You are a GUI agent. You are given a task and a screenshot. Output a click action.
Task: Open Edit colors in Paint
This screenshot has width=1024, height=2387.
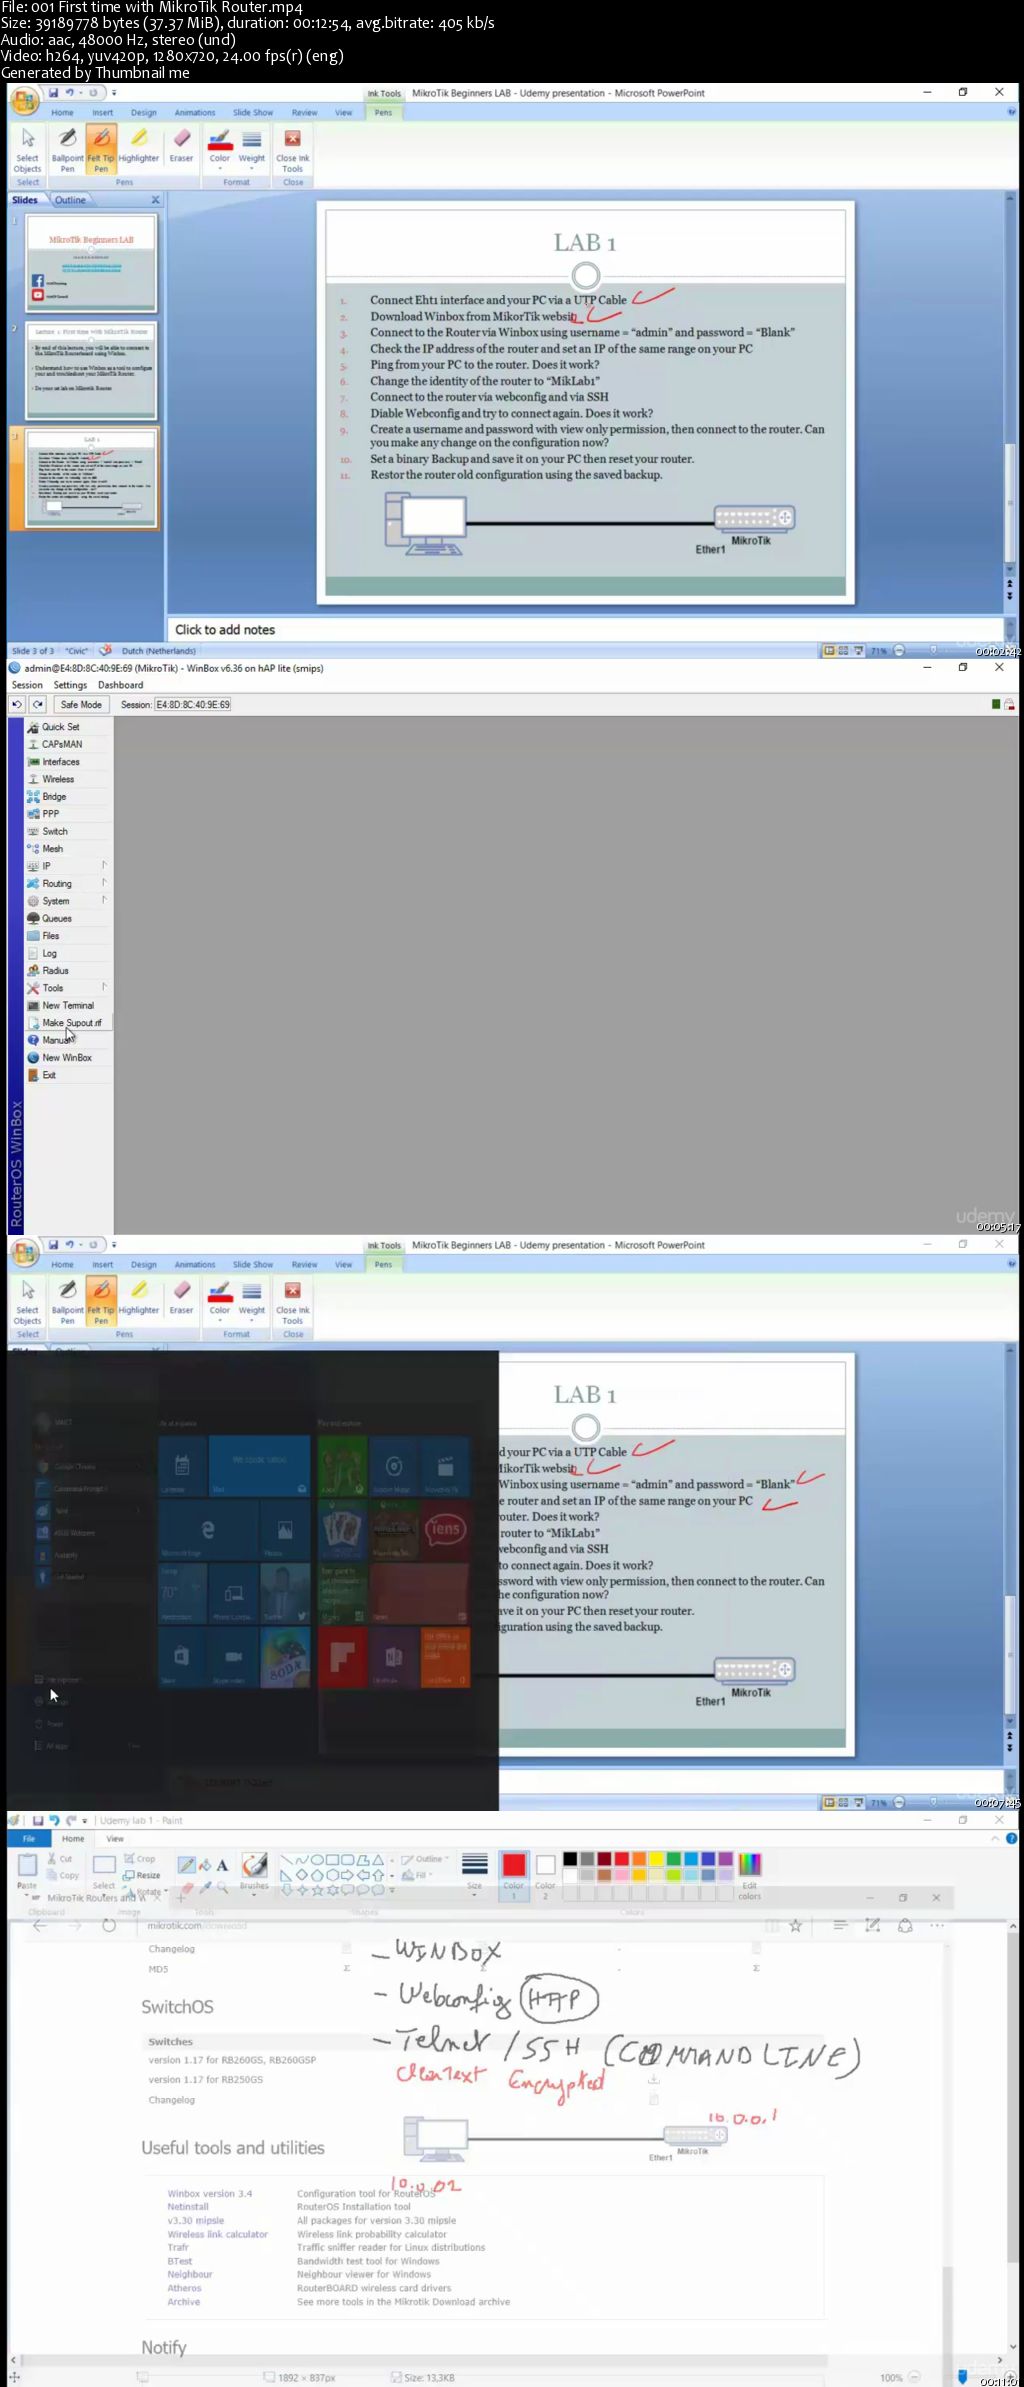pos(750,1875)
